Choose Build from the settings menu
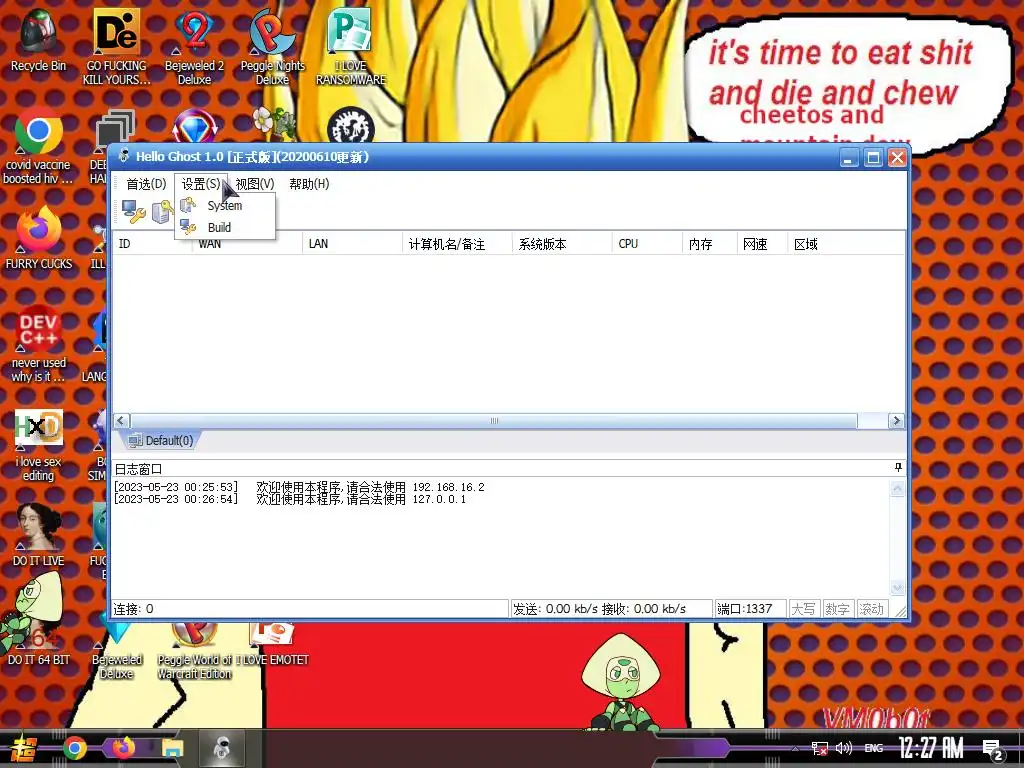 (225, 227)
